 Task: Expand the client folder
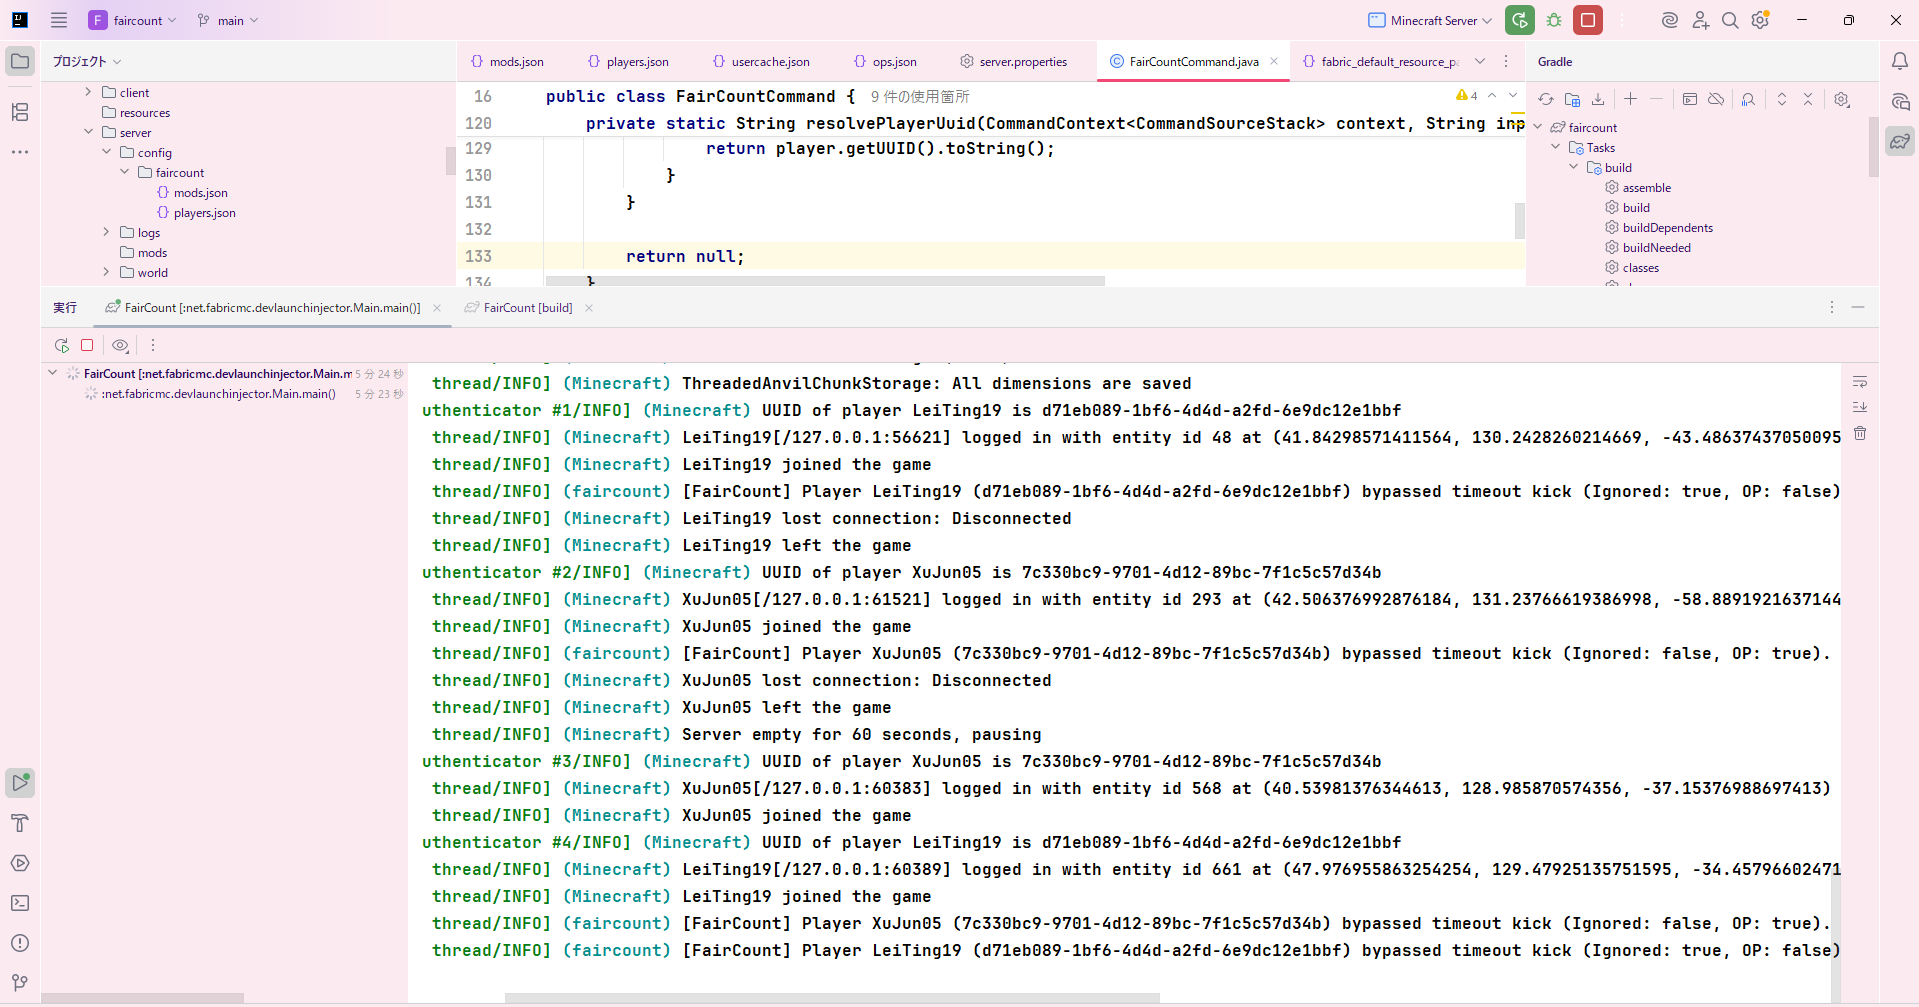(88, 92)
